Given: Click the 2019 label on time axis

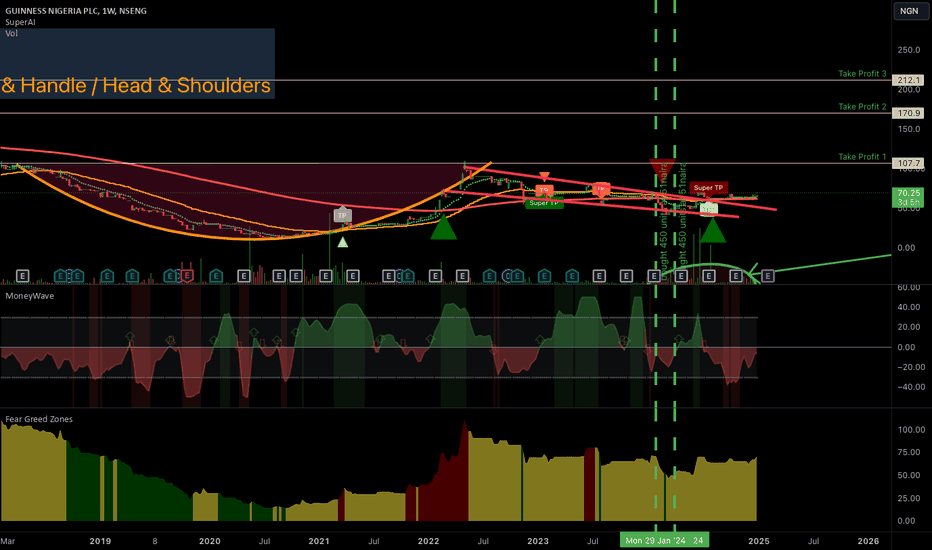Looking at the screenshot, I should click(x=100, y=541).
